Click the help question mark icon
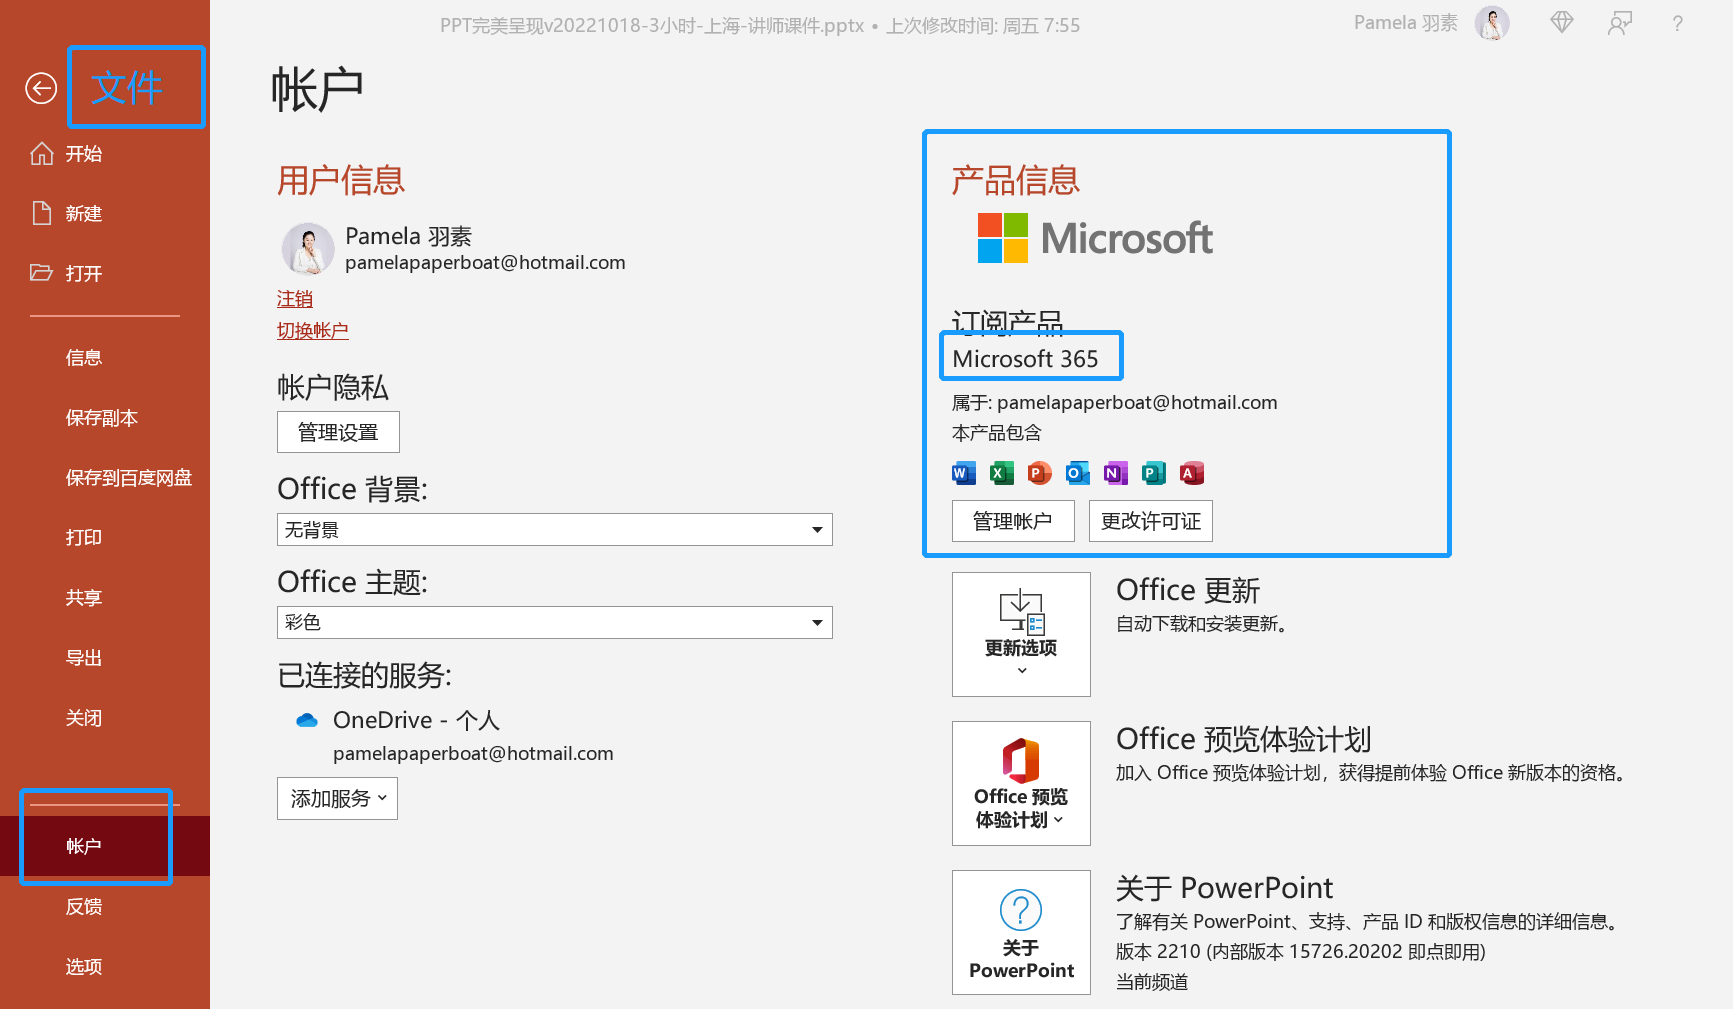1733x1009 pixels. point(1678,23)
